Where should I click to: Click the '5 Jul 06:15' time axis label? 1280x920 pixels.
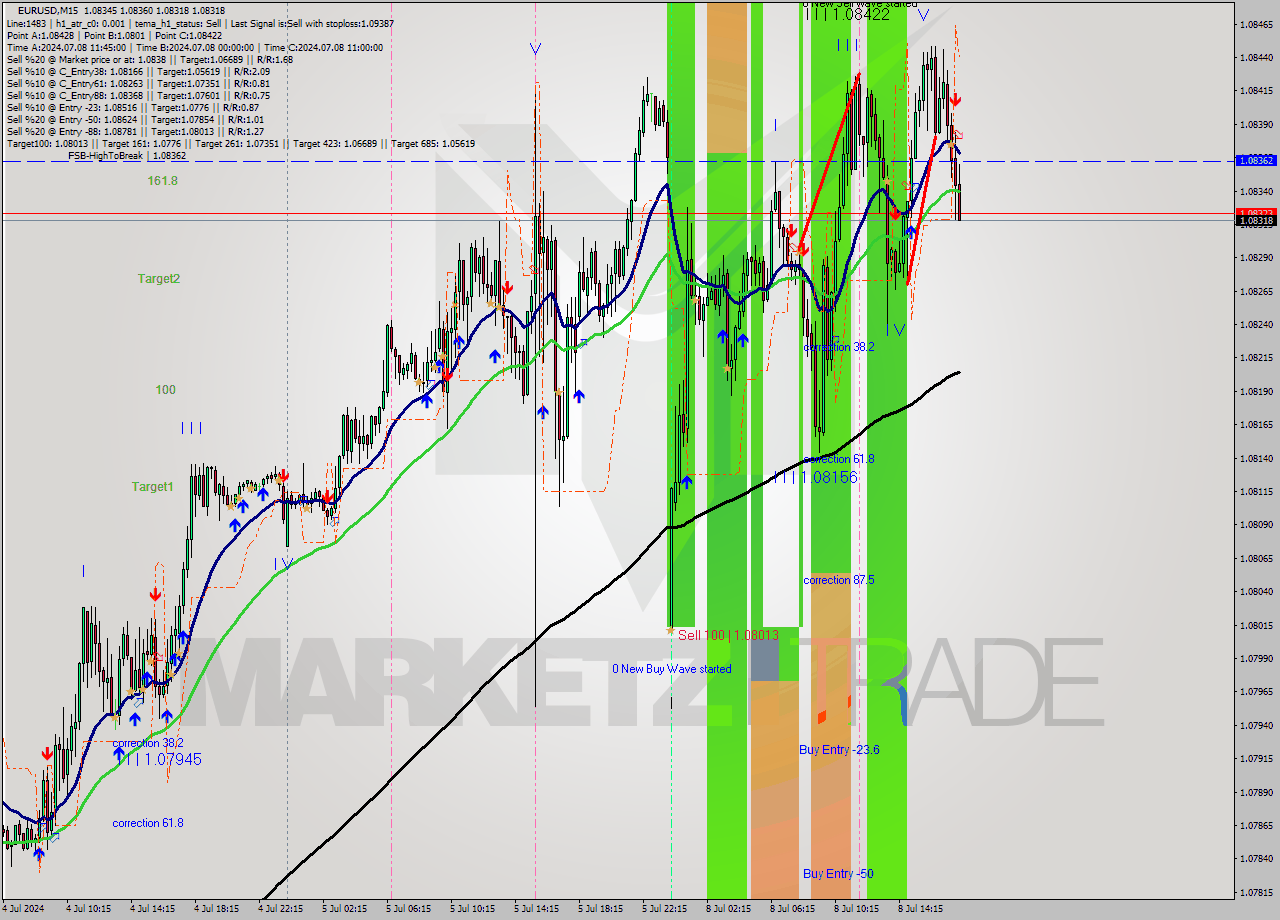click(409, 909)
